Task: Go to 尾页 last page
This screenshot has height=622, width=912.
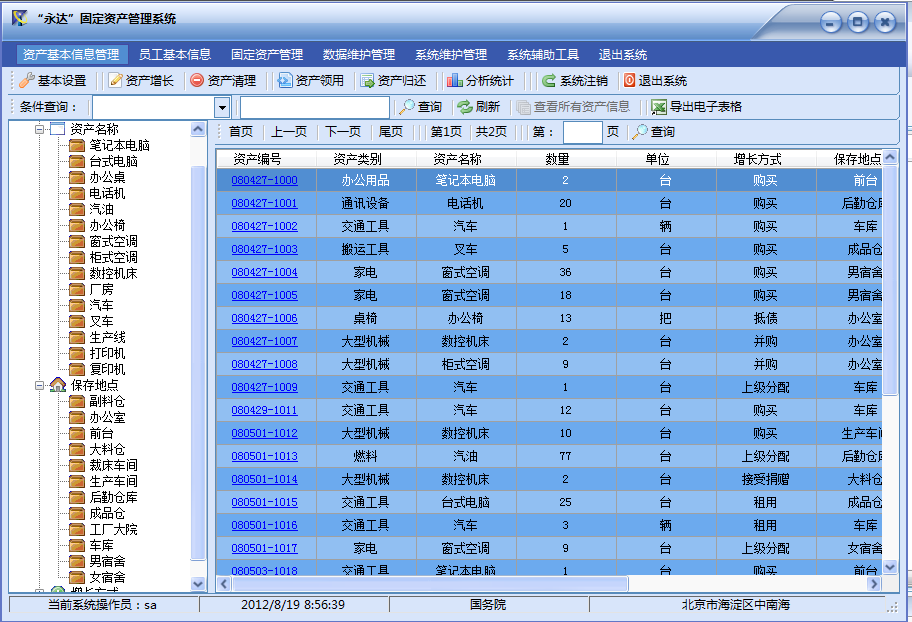Action: [390, 131]
